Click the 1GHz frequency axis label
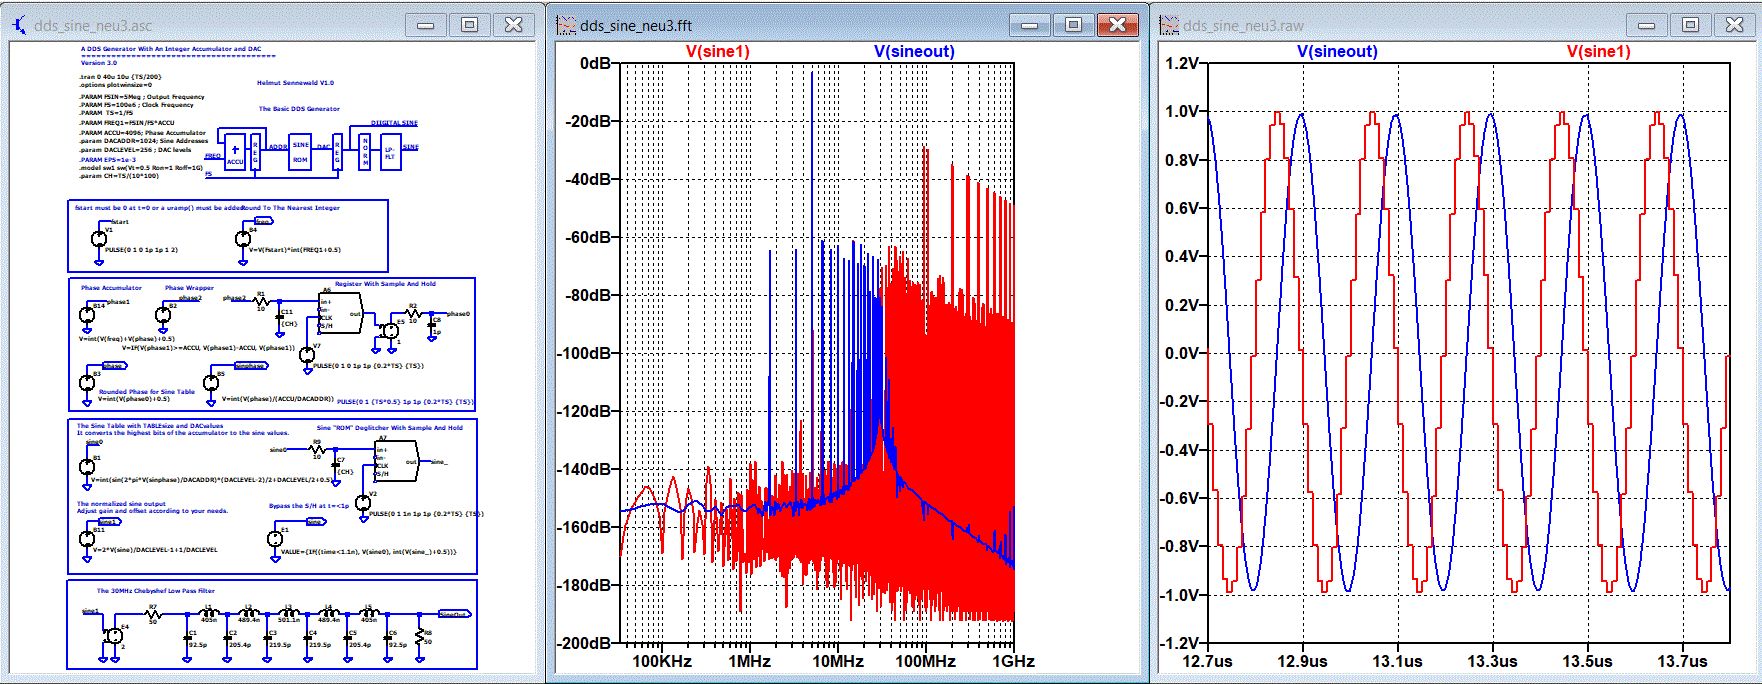The width and height of the screenshot is (1762, 684). pos(1012,661)
